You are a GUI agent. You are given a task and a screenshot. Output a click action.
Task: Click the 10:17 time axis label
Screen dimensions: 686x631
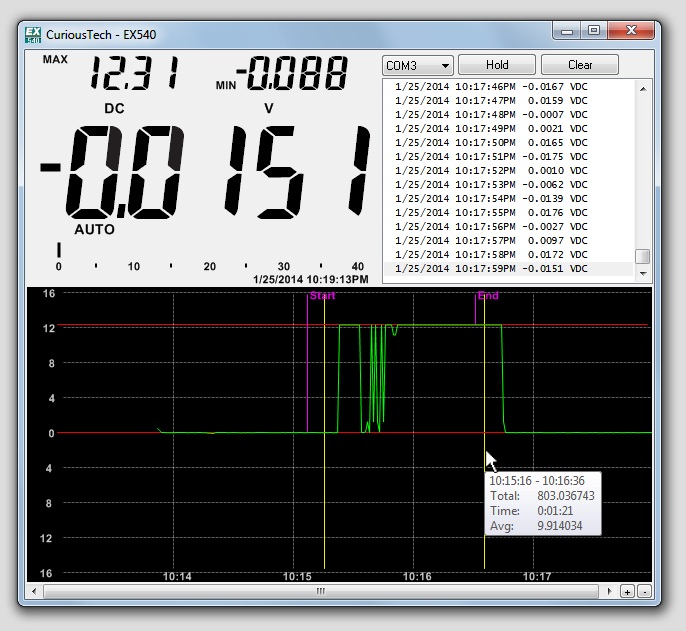[537, 576]
